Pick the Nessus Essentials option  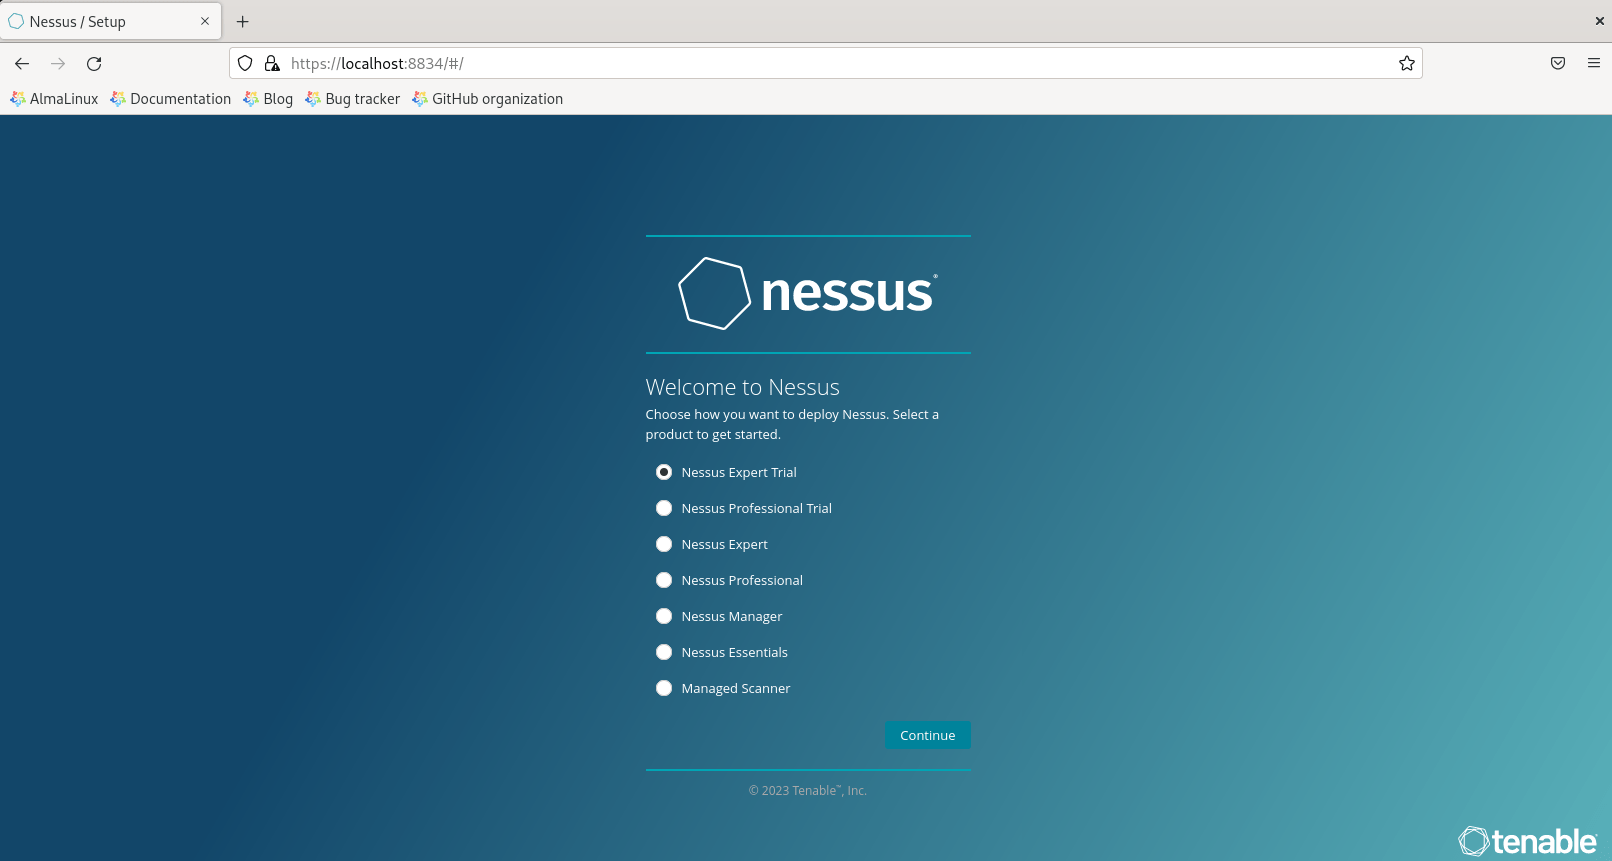(664, 652)
